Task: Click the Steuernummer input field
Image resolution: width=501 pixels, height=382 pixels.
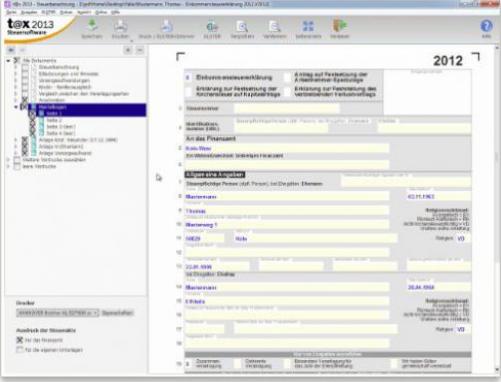Action: tap(287, 108)
